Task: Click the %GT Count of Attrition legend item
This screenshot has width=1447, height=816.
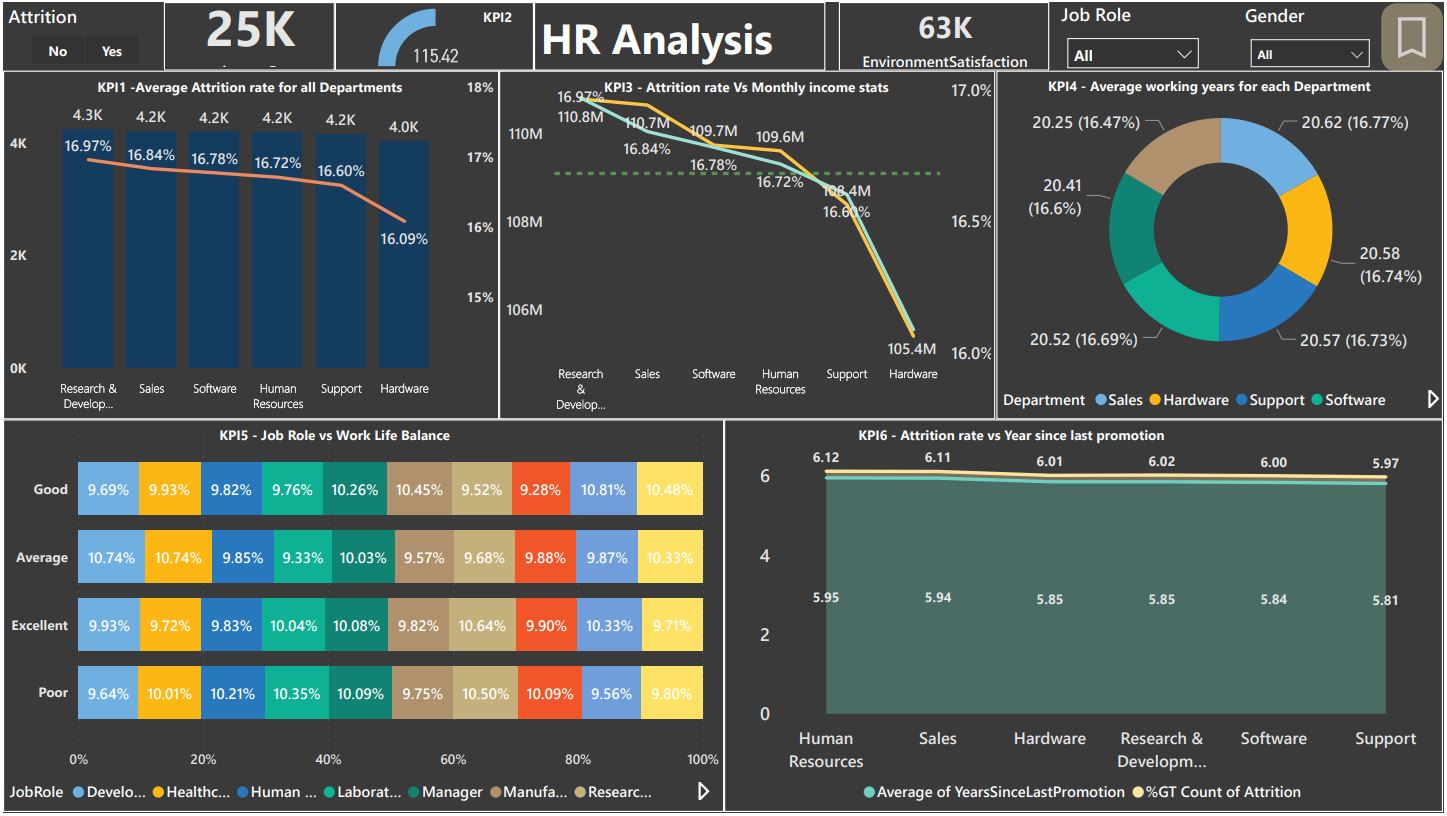Action: click(1217, 792)
